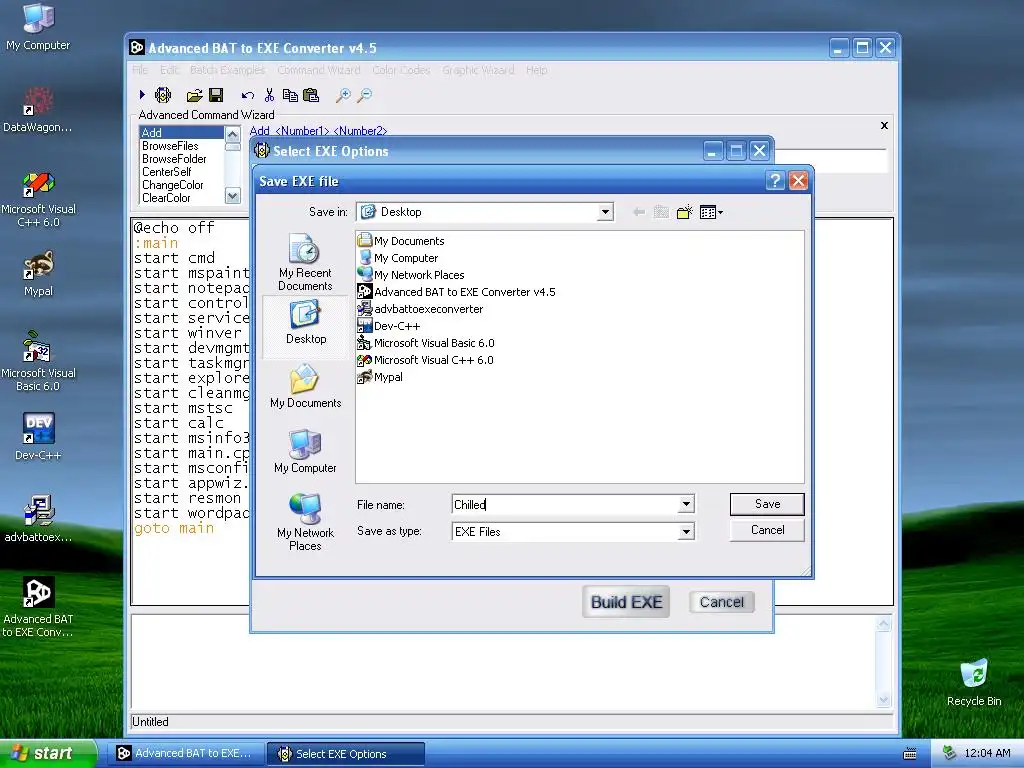Open the Color Codes menu
Viewport: 1024px width, 768px height.
(401, 70)
